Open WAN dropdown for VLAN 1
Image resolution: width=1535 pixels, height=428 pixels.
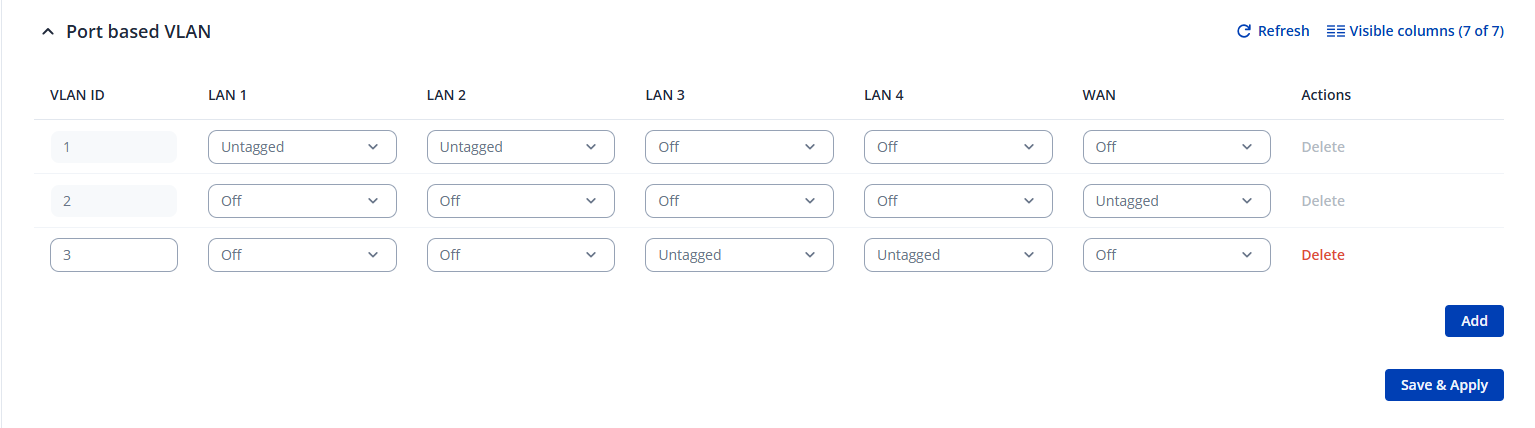click(1176, 147)
